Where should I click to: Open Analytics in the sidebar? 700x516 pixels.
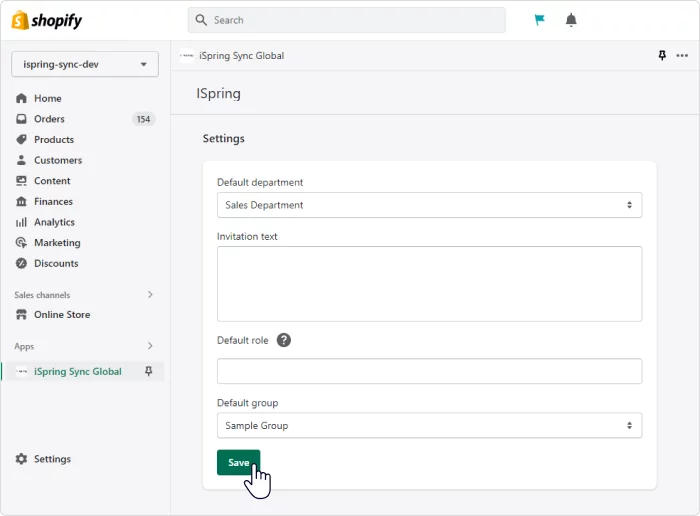point(54,222)
